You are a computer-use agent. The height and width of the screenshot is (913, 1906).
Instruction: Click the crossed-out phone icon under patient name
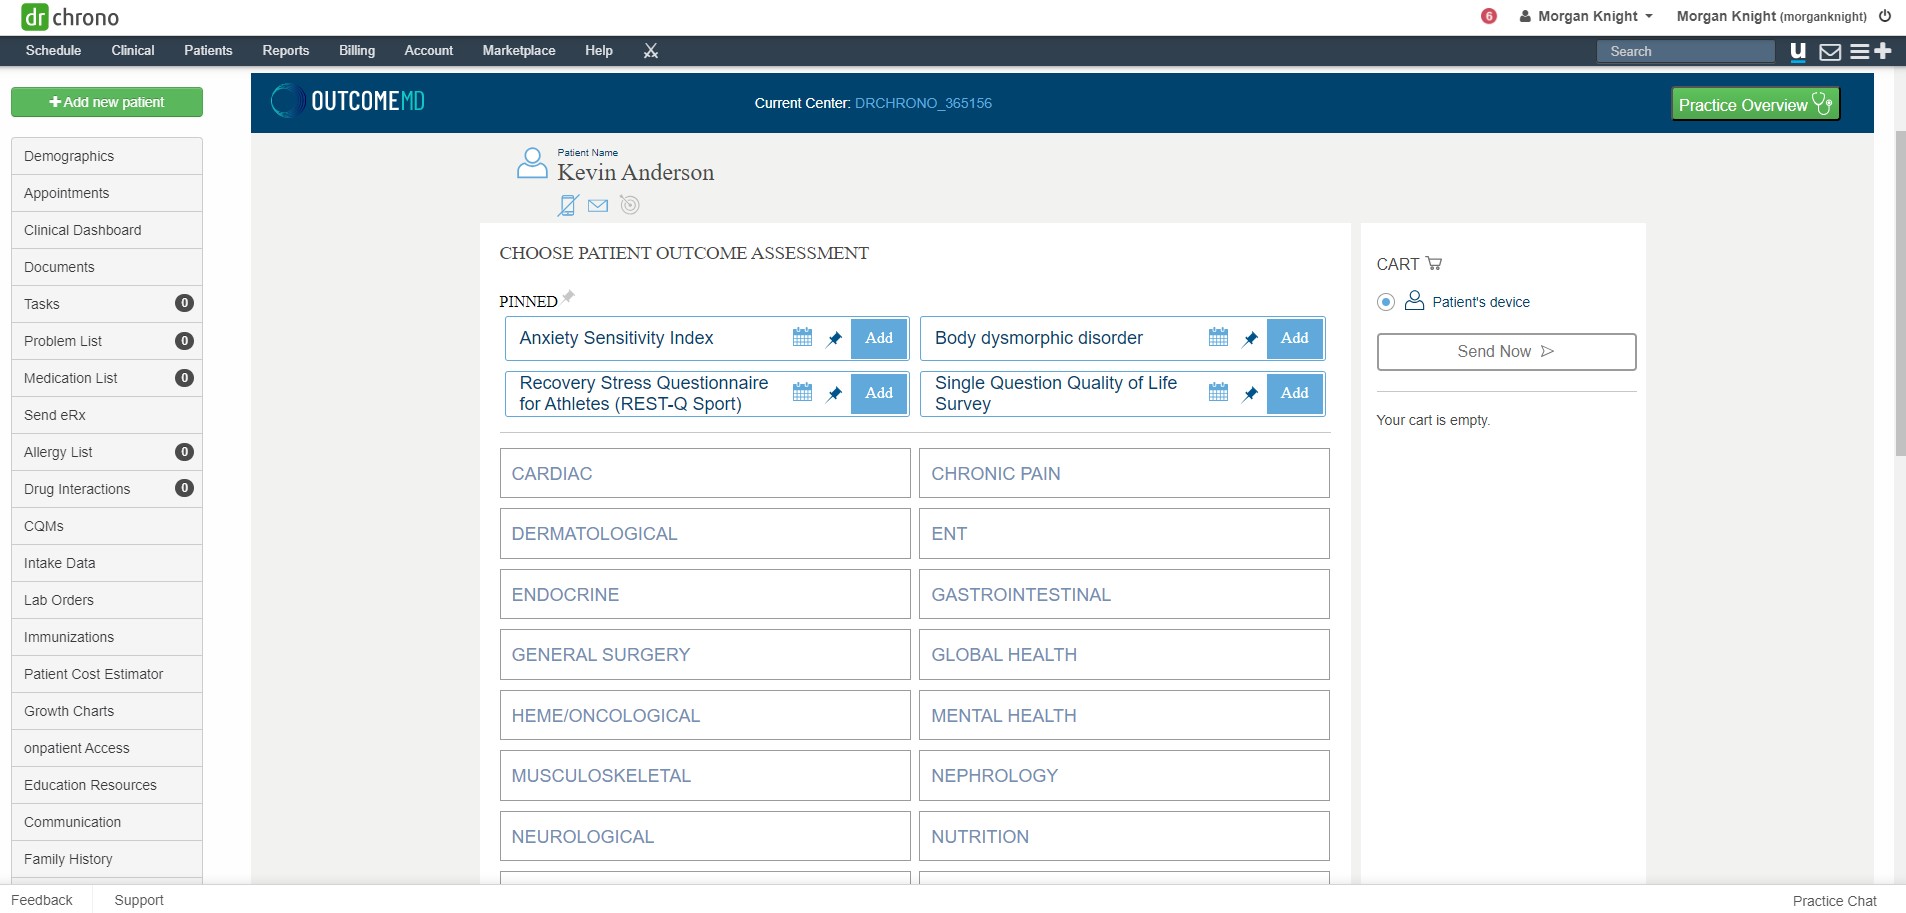pyautogui.click(x=568, y=206)
